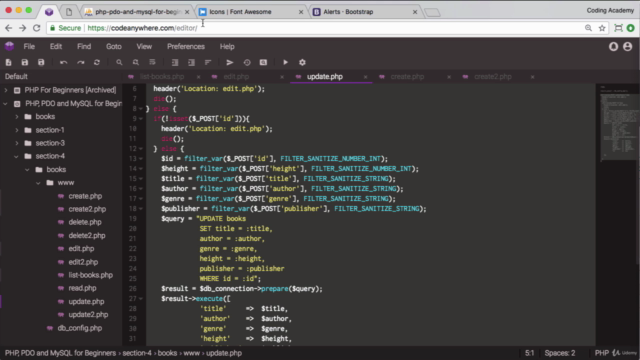Viewport: 640px width, 360px height.
Task: Open delete.php in file tree
Action: [85, 222]
